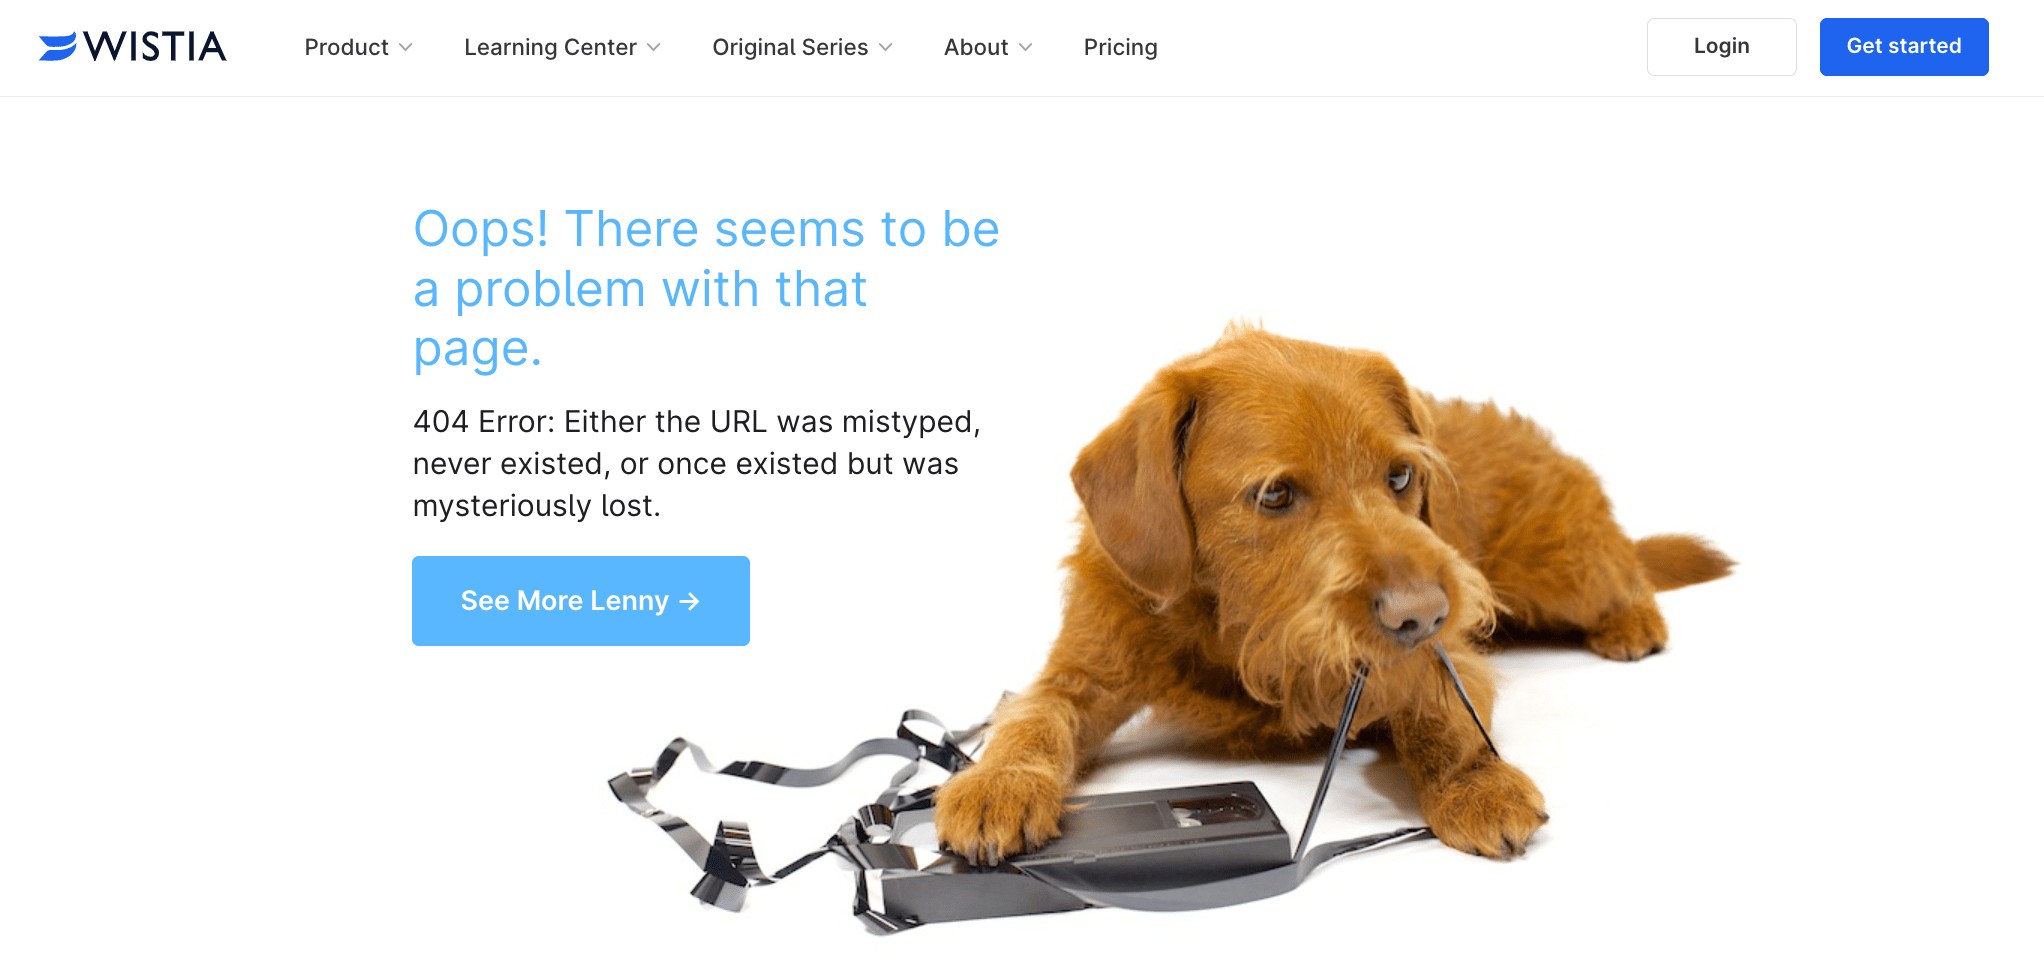Image resolution: width=2044 pixels, height=974 pixels.
Task: Expand the Learning Center chevron
Action: pyautogui.click(x=653, y=47)
